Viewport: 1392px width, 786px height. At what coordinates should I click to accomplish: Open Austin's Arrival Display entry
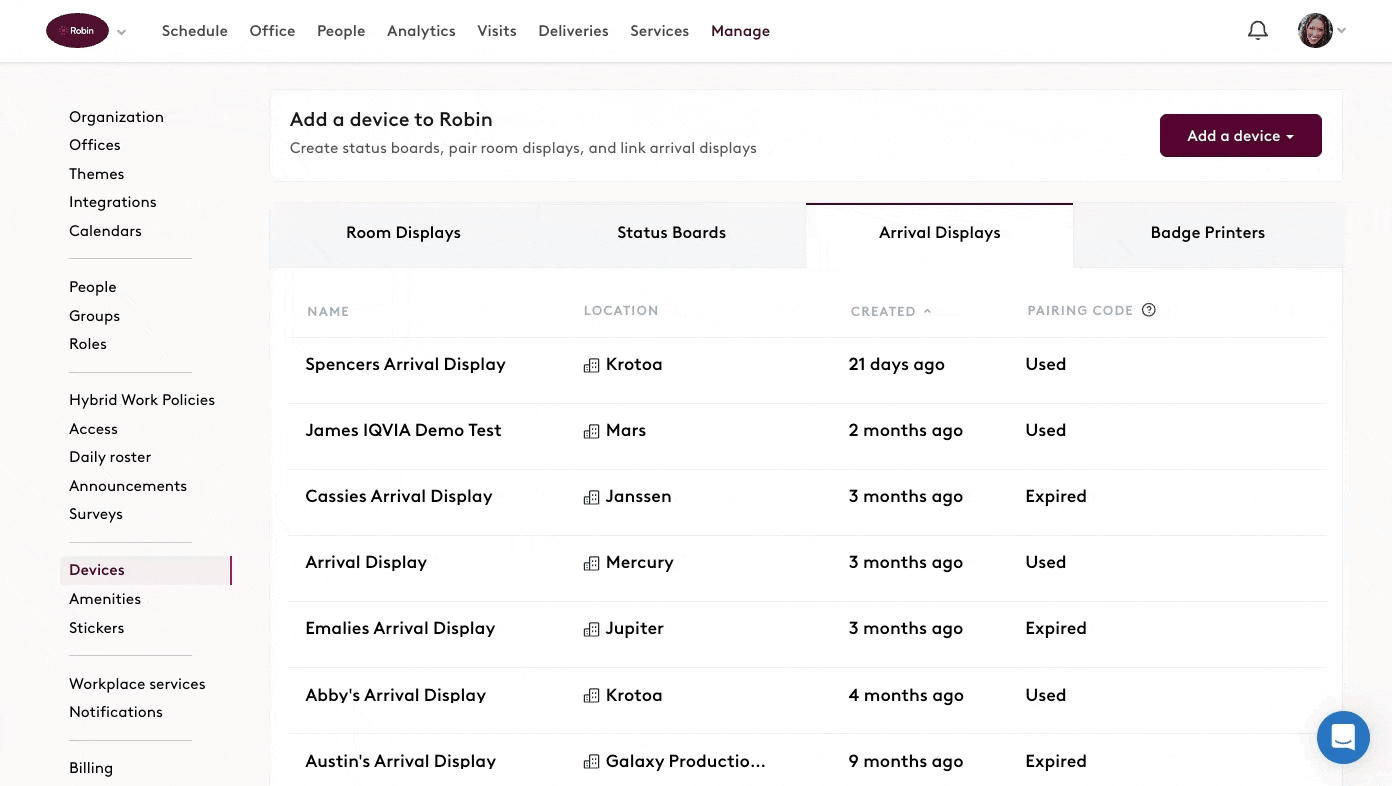(x=400, y=762)
